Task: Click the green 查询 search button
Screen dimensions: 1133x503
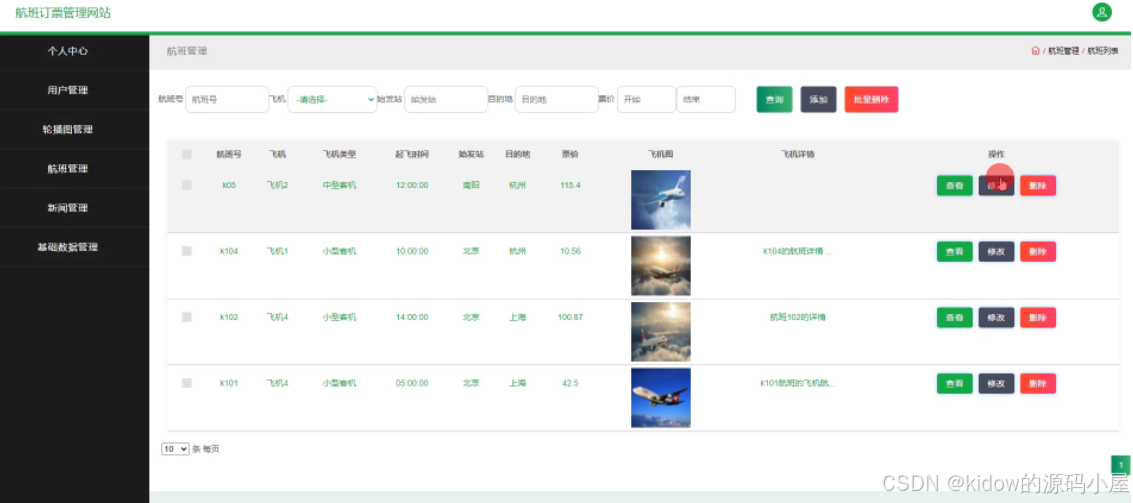Action: 774,99
